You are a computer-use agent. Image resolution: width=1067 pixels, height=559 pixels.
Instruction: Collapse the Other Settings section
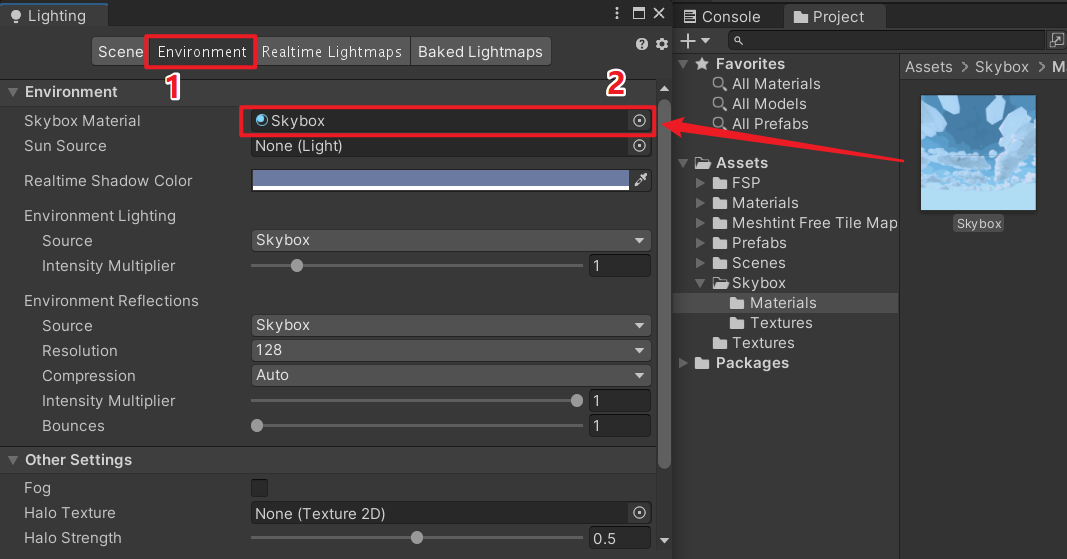[12, 460]
